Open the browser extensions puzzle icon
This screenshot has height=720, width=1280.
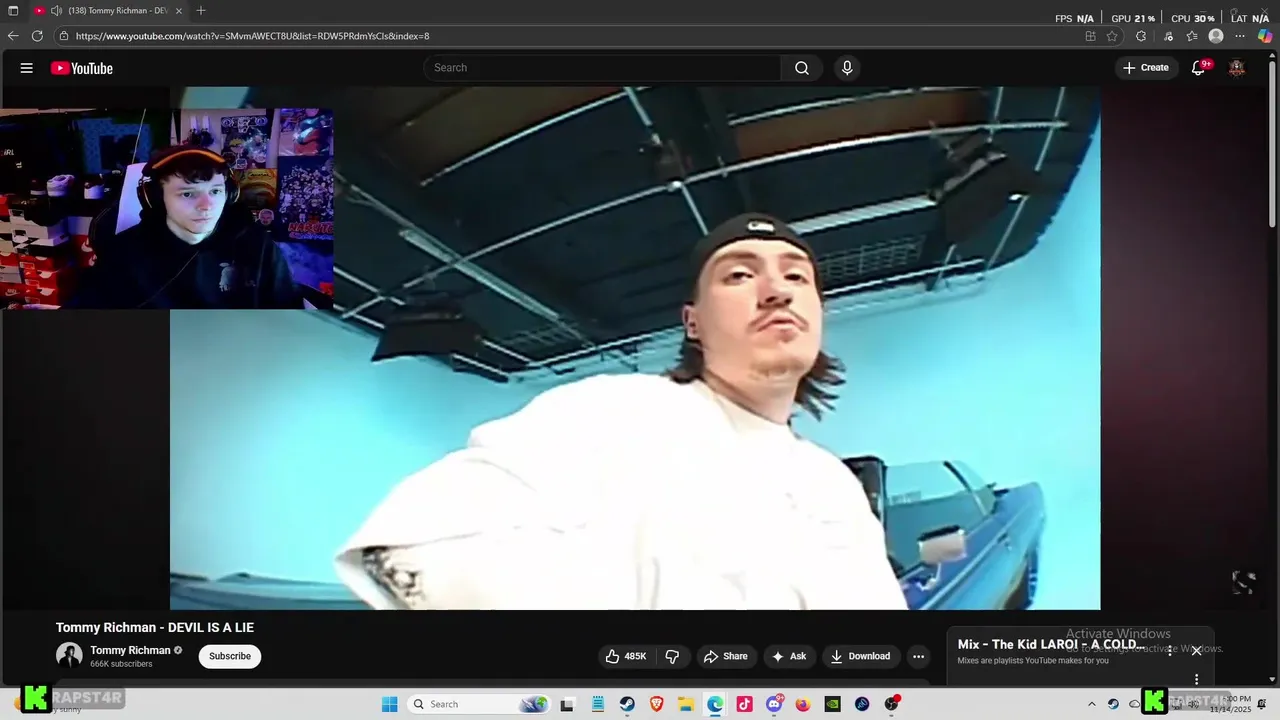click(1141, 36)
